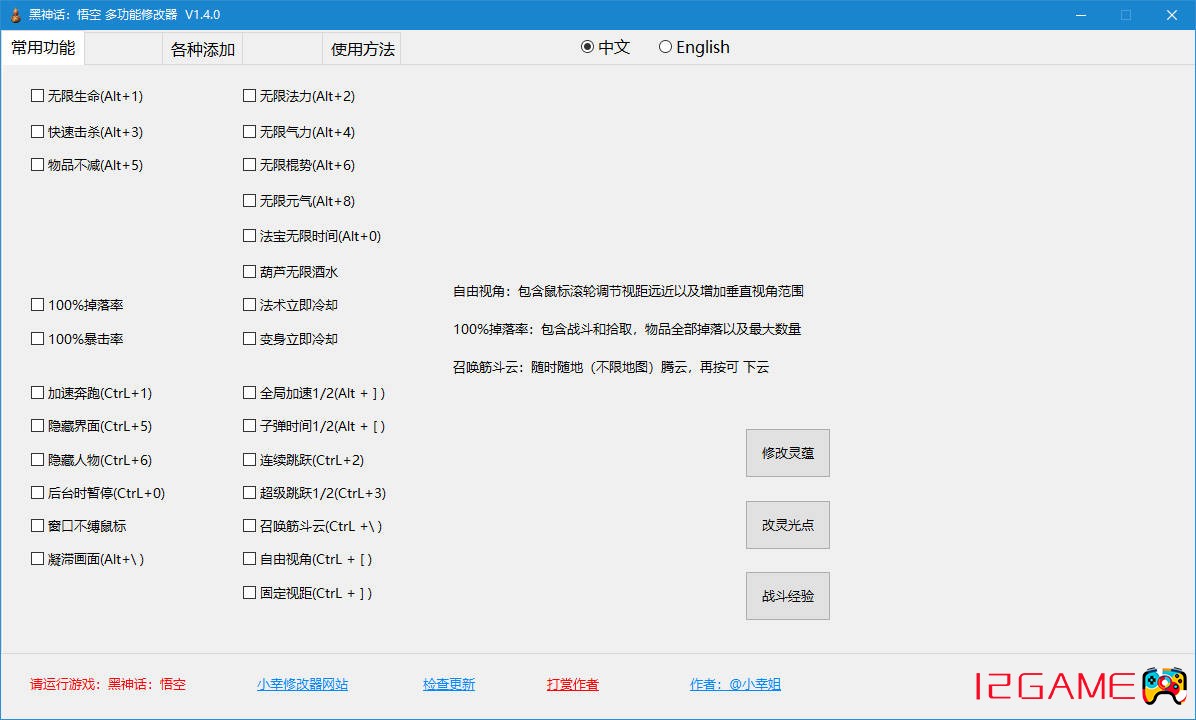Click the 召唤筋斗云 description text

[x=611, y=367]
